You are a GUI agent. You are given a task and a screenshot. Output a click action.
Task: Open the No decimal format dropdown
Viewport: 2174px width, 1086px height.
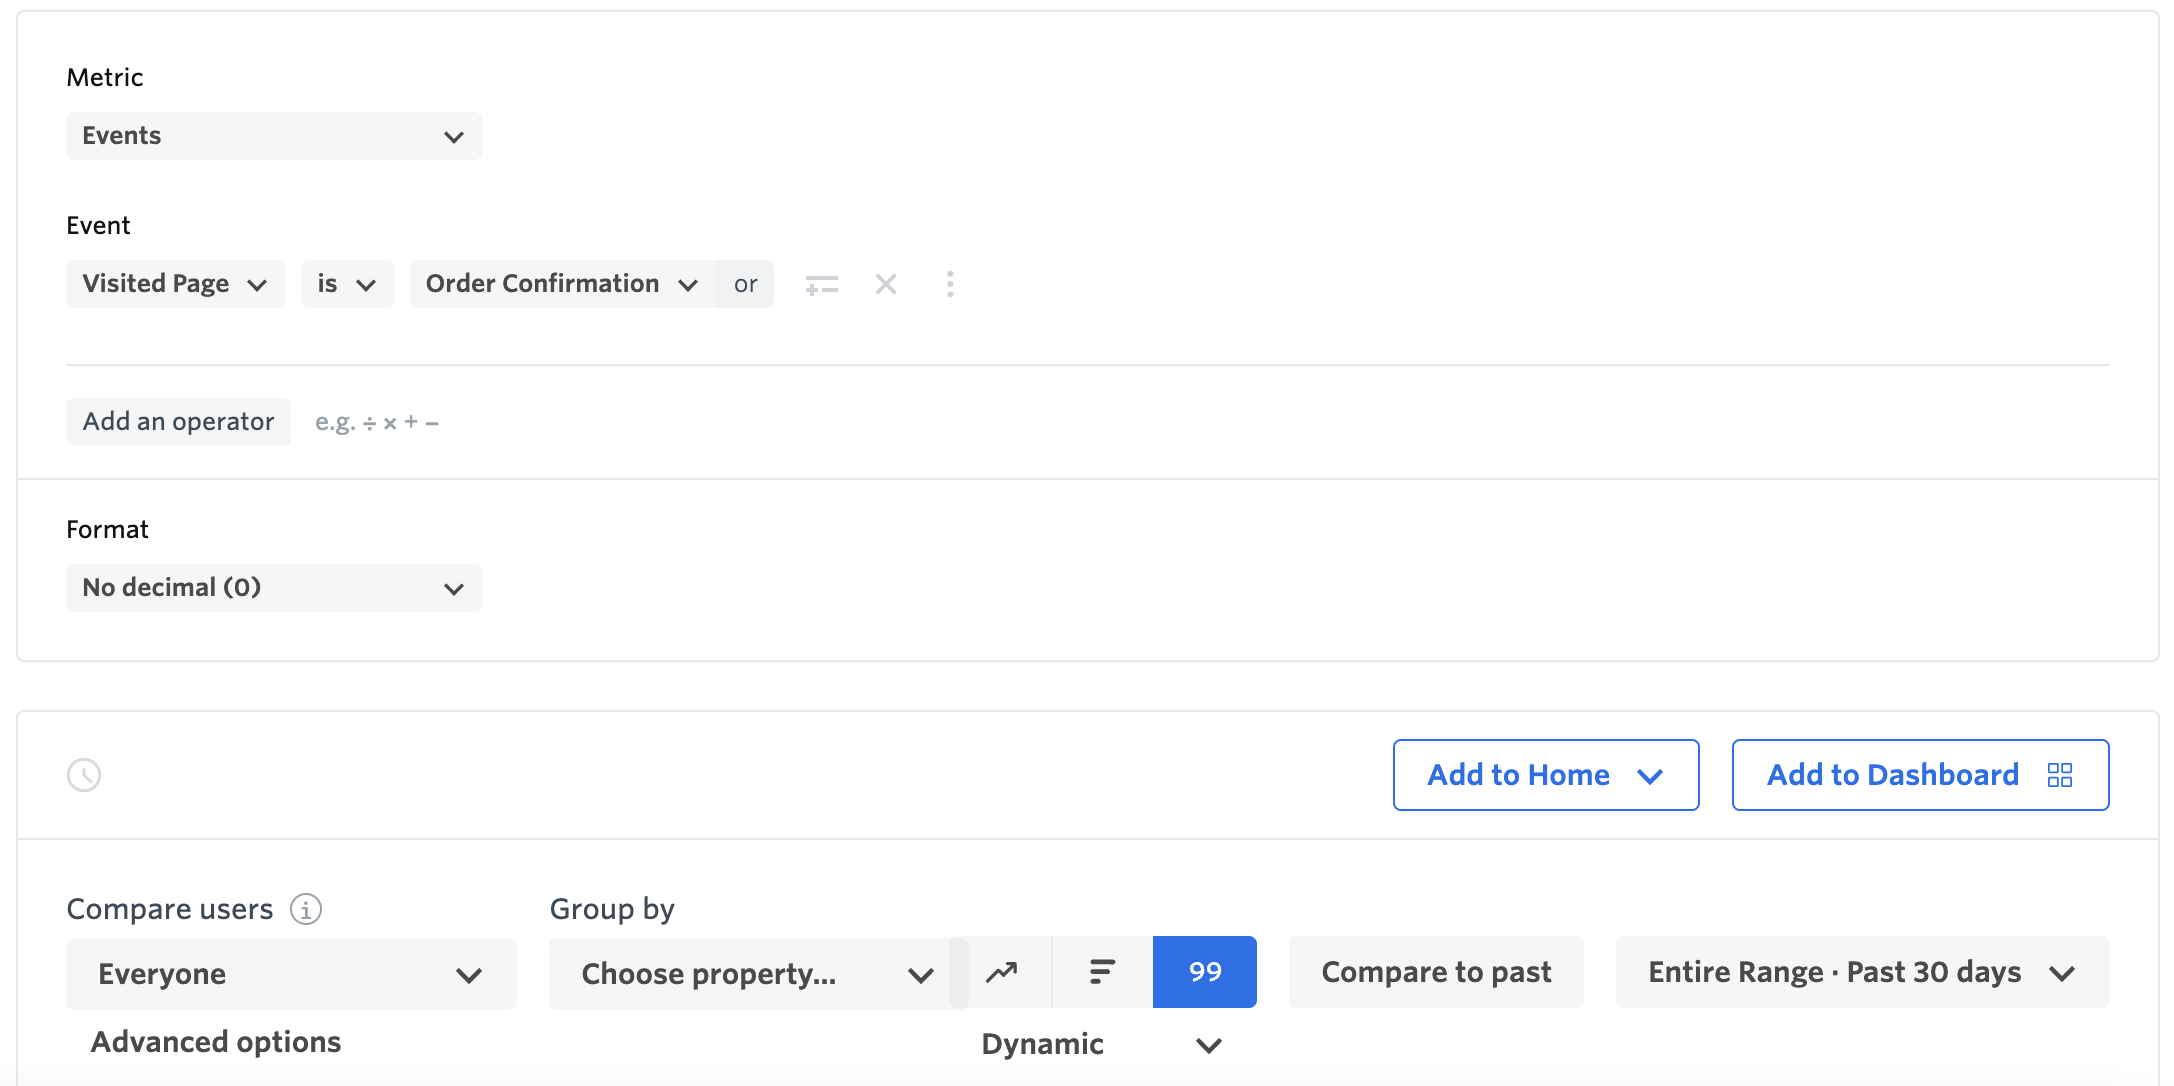point(273,588)
